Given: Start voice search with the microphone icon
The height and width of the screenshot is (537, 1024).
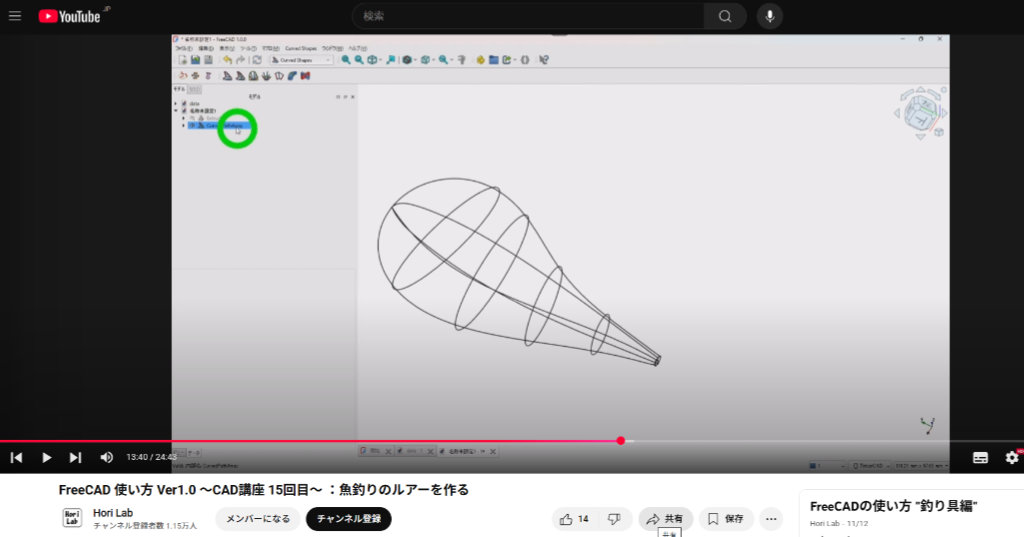Looking at the screenshot, I should [769, 16].
